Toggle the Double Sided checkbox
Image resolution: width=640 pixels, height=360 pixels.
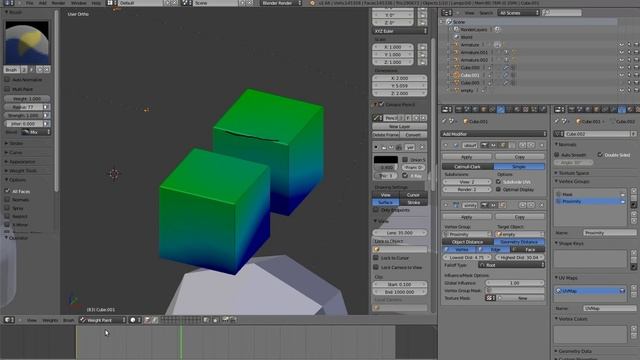pyautogui.click(x=600, y=155)
